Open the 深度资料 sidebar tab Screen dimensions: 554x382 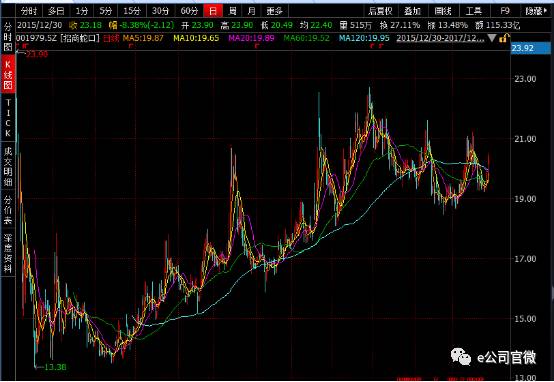[x=8, y=252]
